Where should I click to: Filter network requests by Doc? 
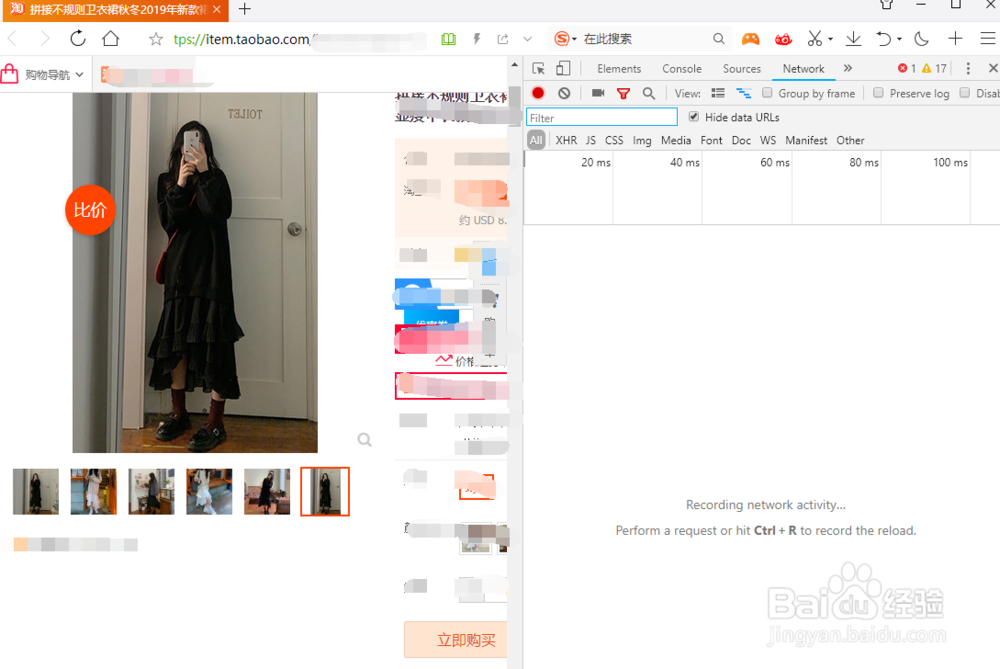click(741, 140)
